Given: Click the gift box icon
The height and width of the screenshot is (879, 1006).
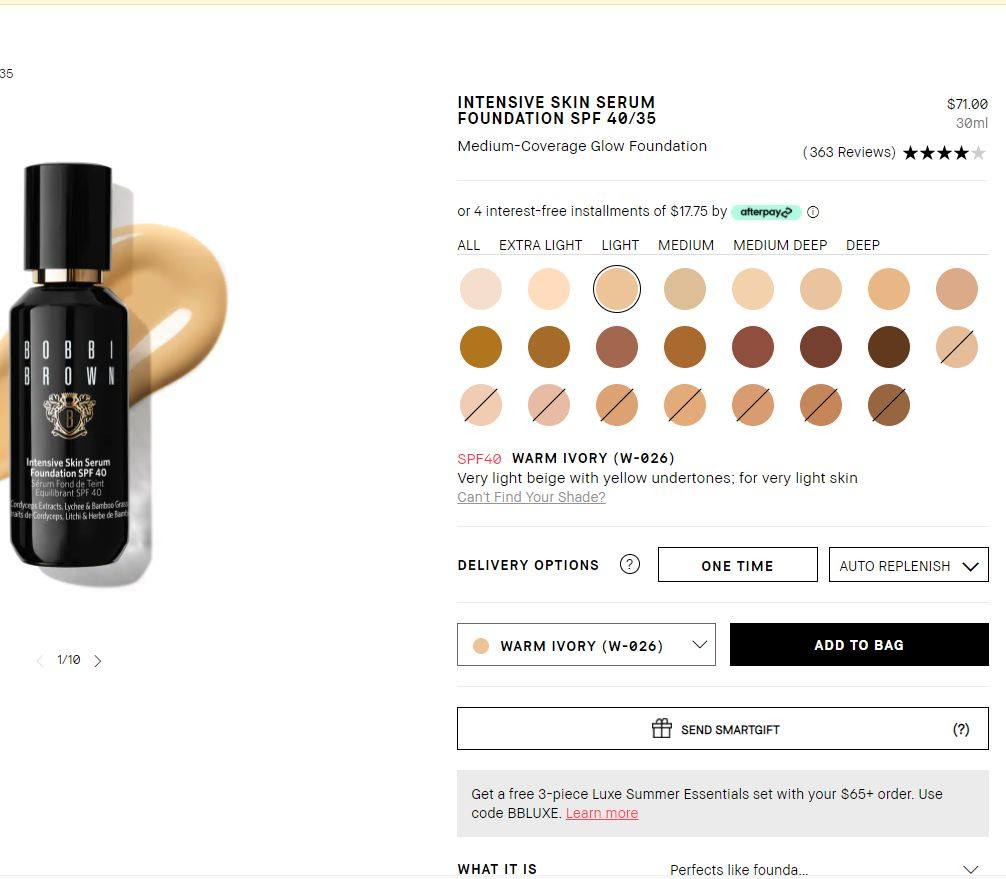Looking at the screenshot, I should point(661,728).
